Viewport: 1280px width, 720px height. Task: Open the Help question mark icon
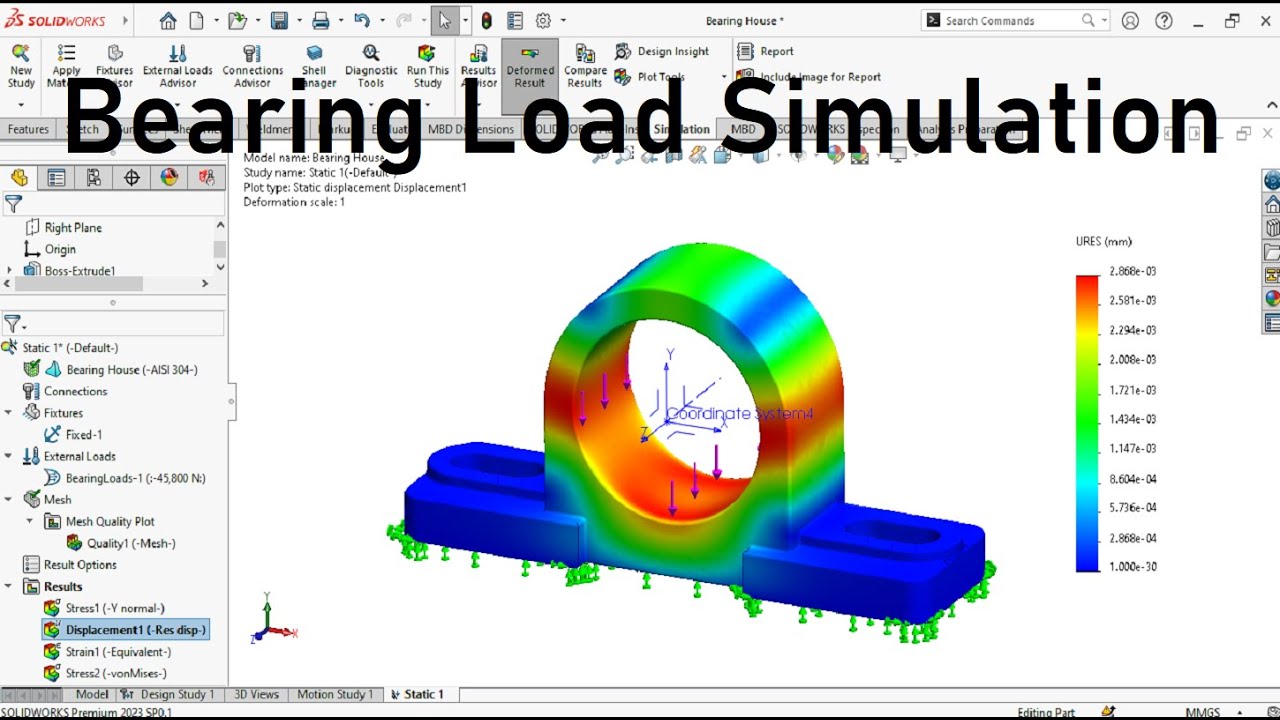(x=1164, y=21)
